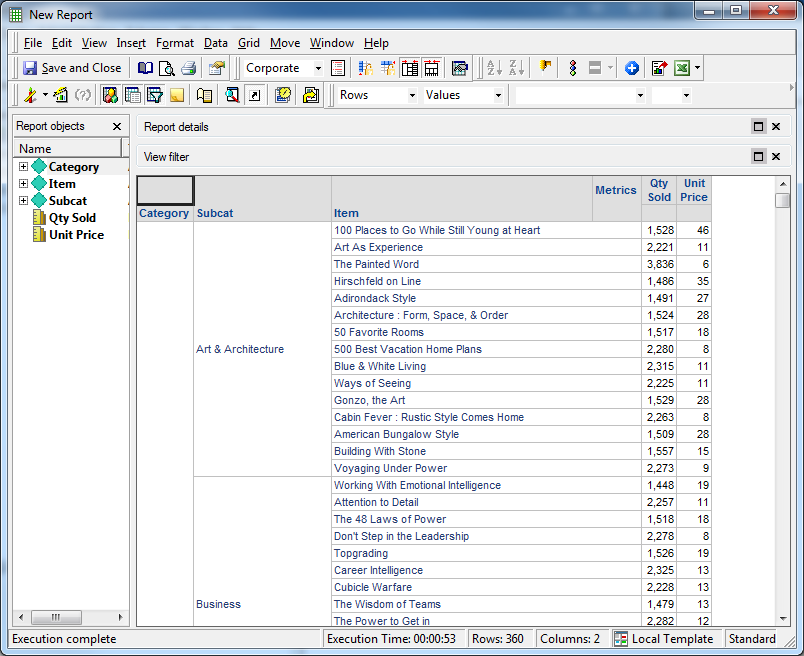Open the Grid menu

[x=249, y=43]
